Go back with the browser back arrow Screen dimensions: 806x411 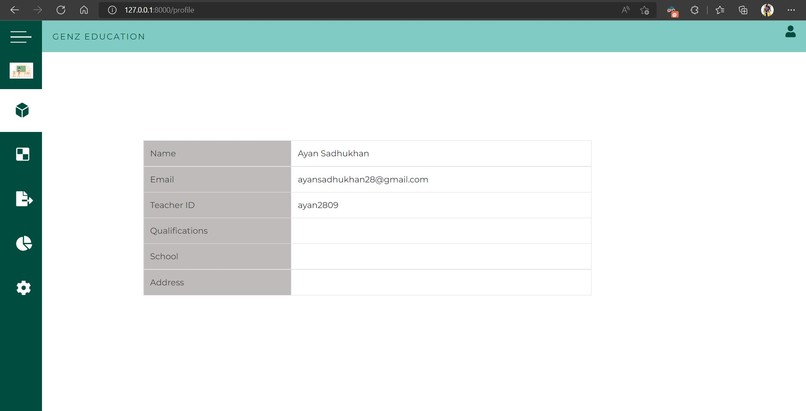tap(14, 10)
